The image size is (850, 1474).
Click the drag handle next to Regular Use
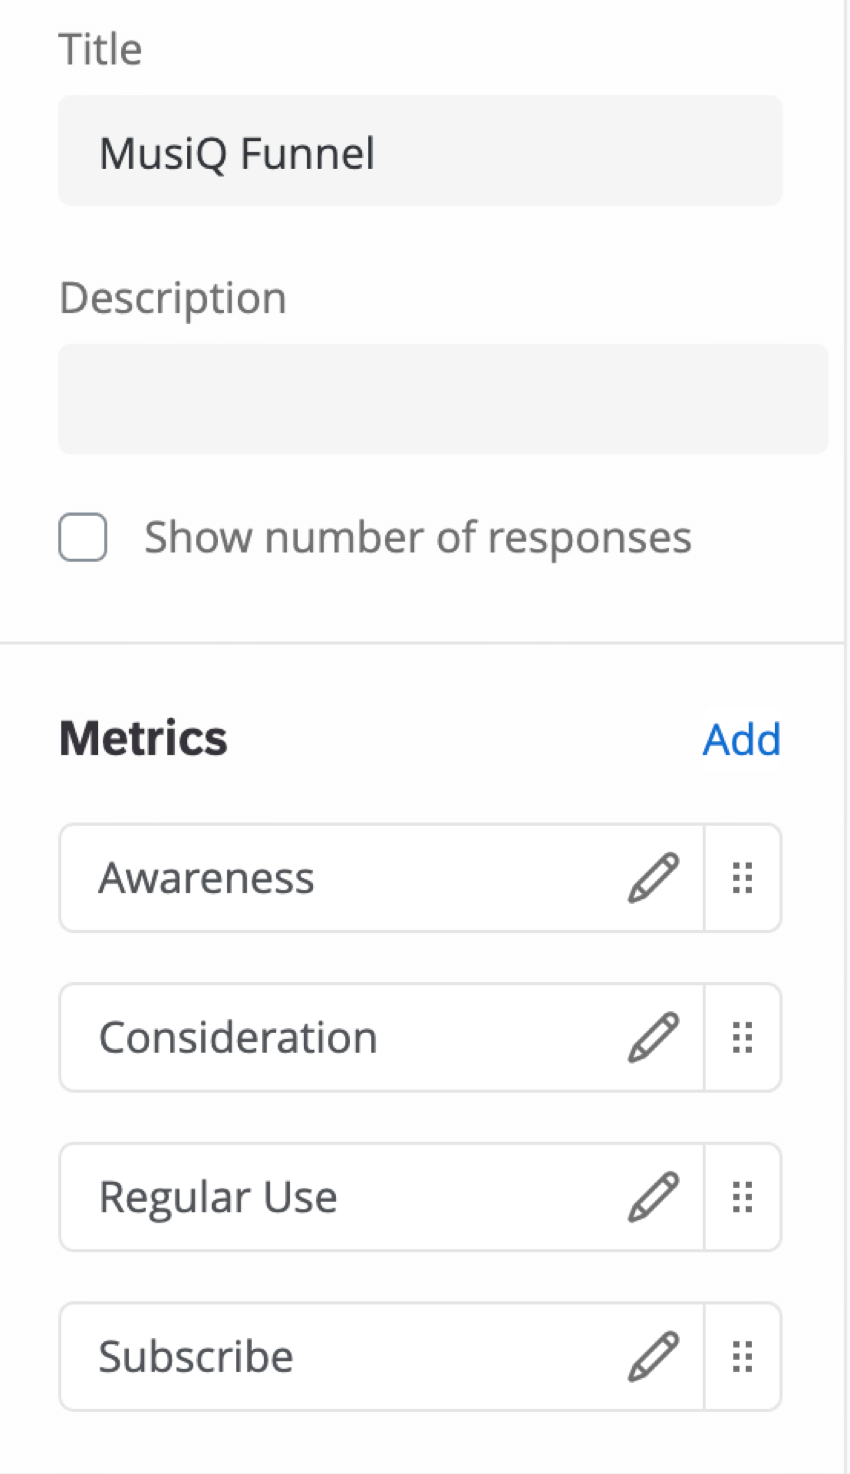[742, 1197]
